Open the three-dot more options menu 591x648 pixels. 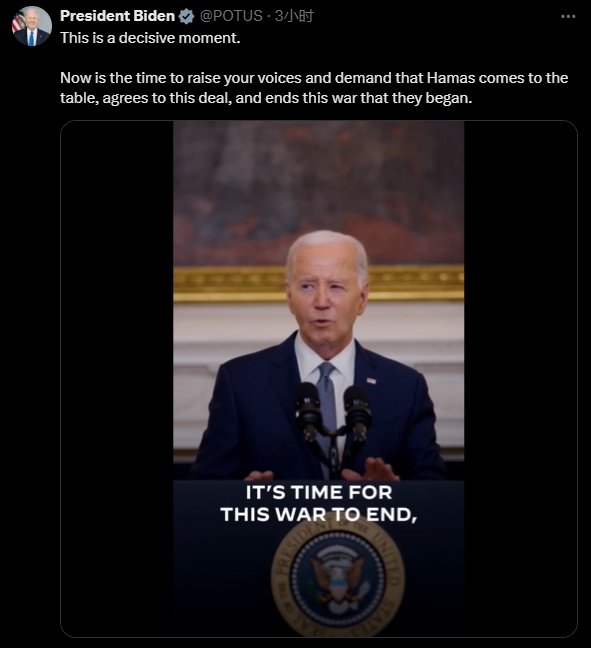click(568, 17)
